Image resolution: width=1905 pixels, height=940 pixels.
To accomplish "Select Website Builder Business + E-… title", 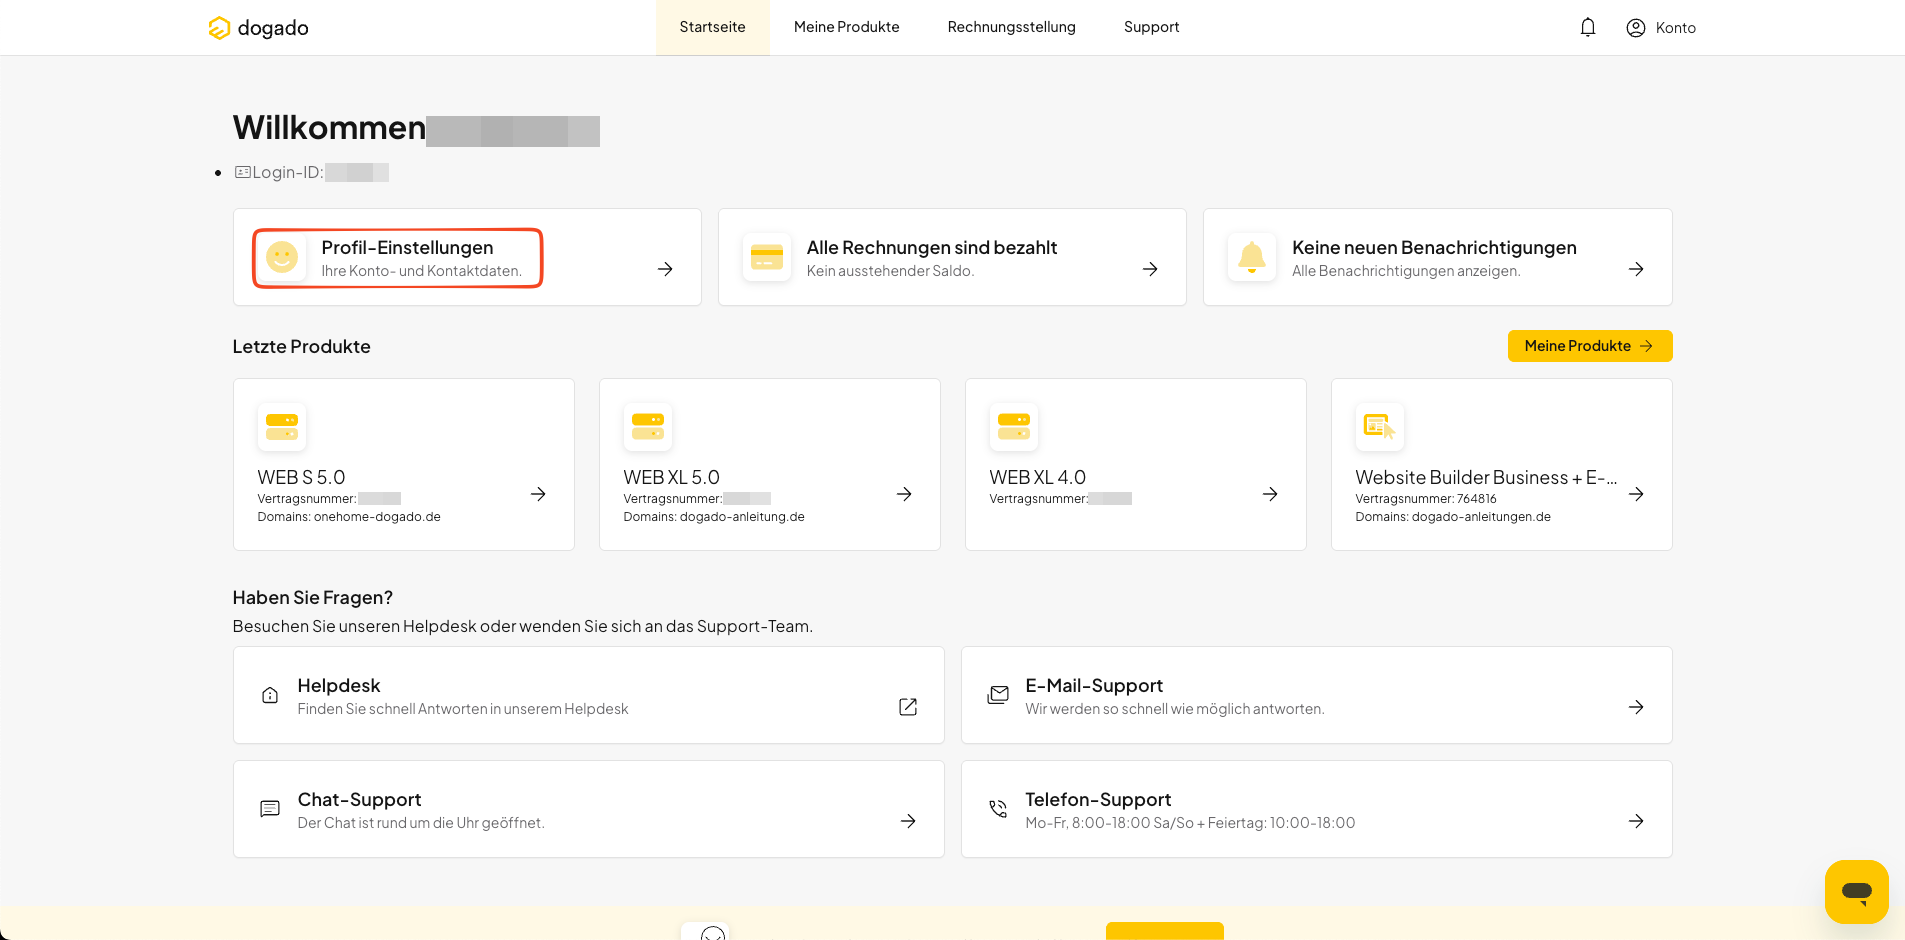I will coord(1486,477).
